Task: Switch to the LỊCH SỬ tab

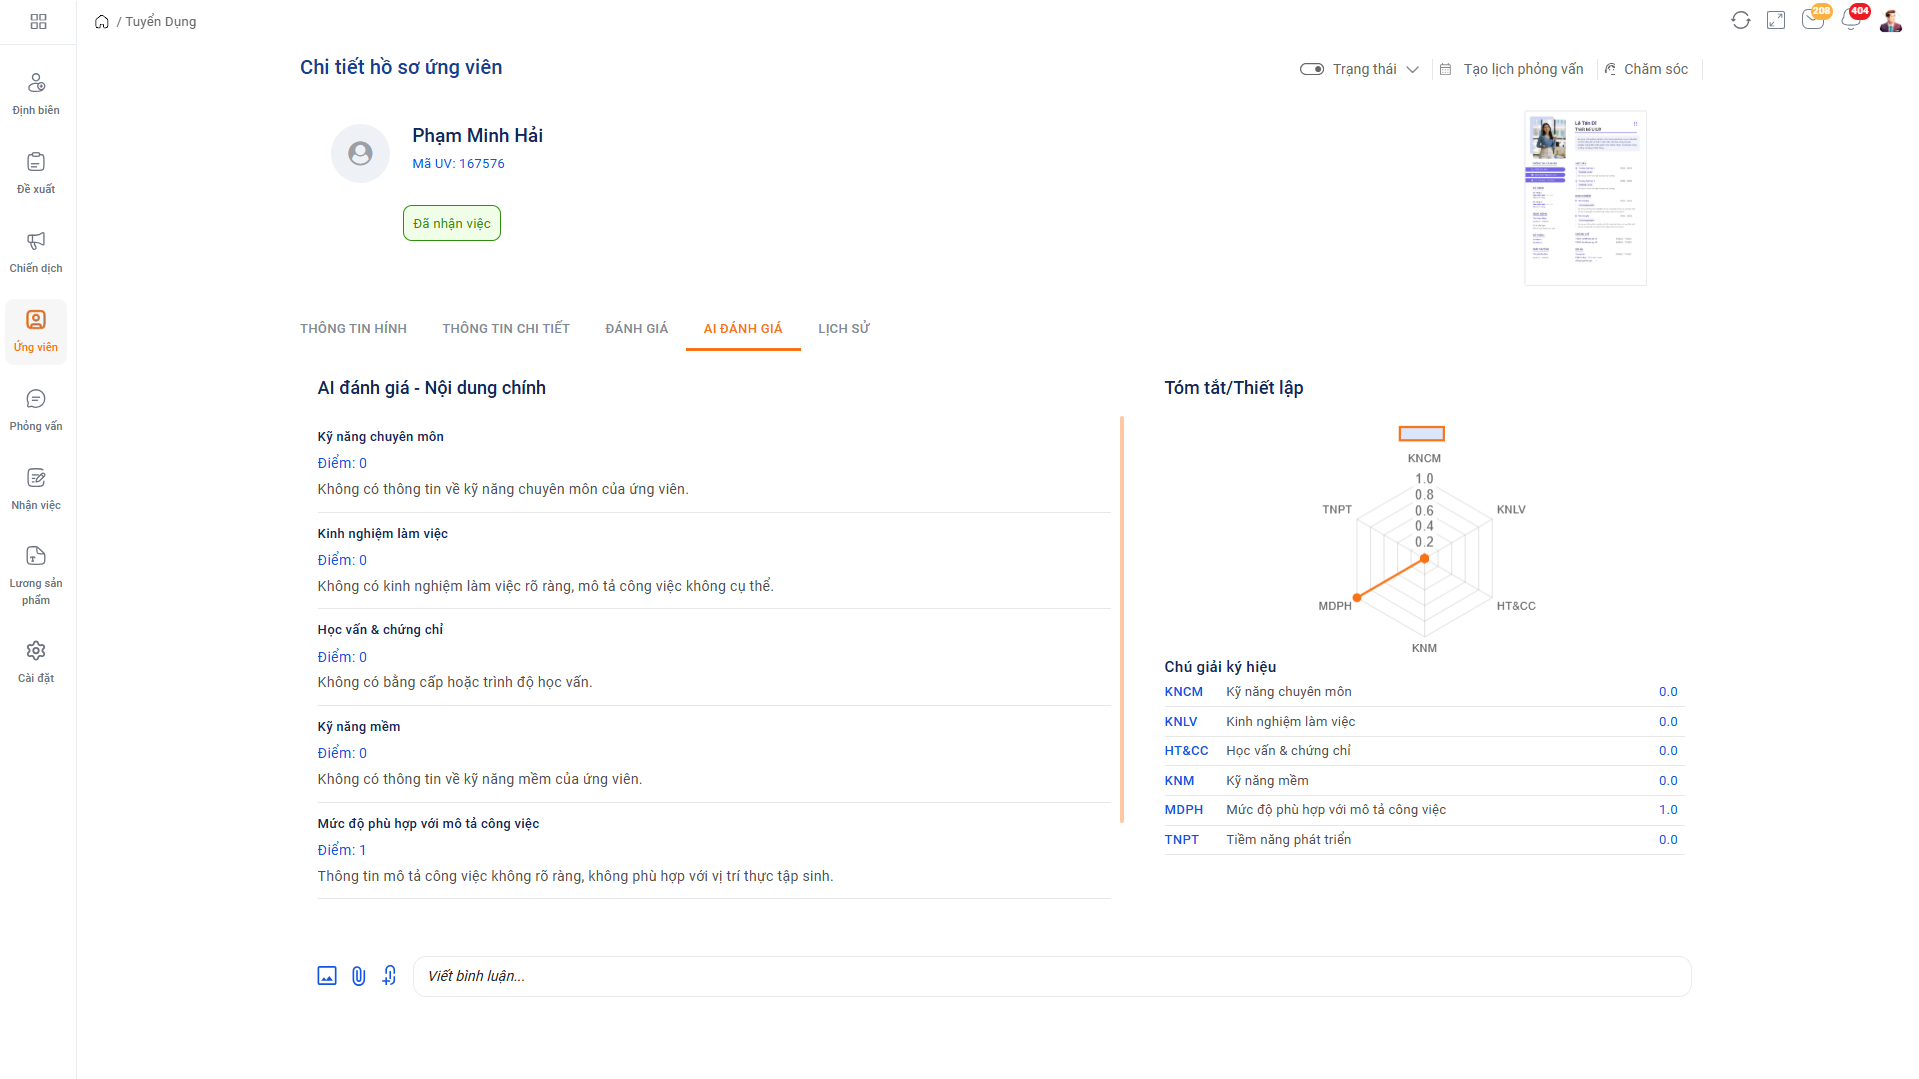Action: (843, 329)
